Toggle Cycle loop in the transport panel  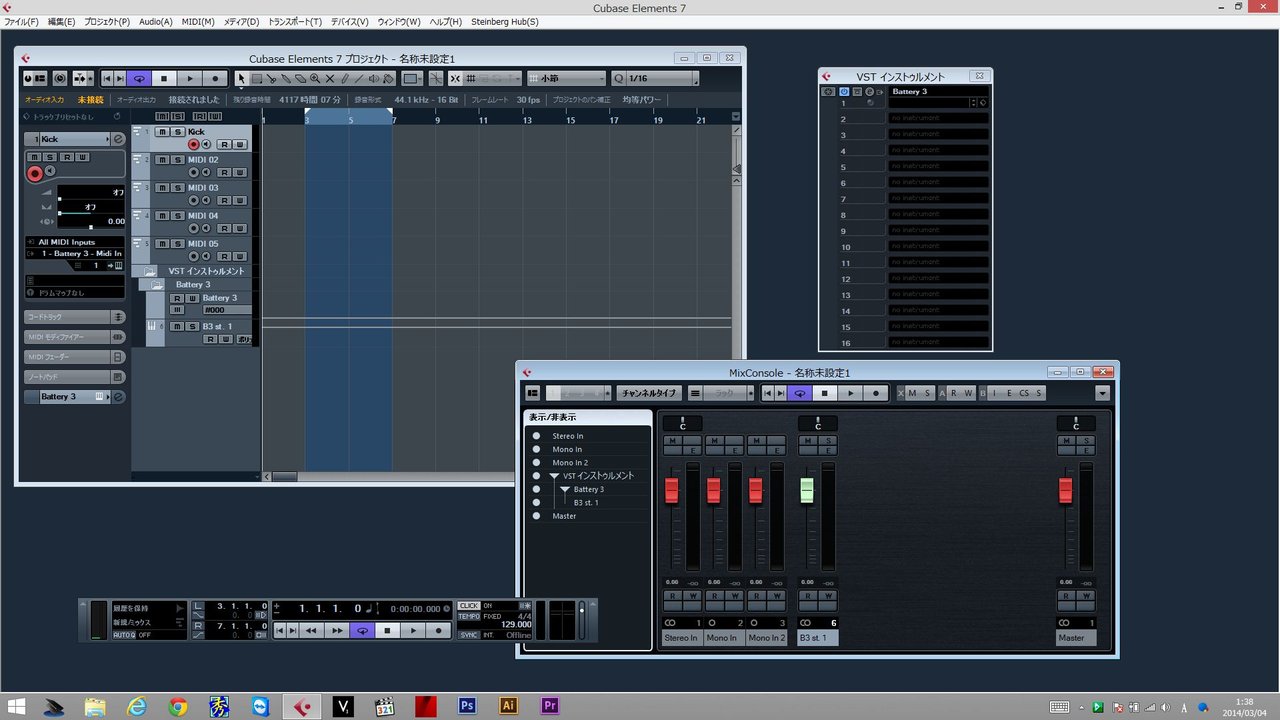tap(362, 630)
